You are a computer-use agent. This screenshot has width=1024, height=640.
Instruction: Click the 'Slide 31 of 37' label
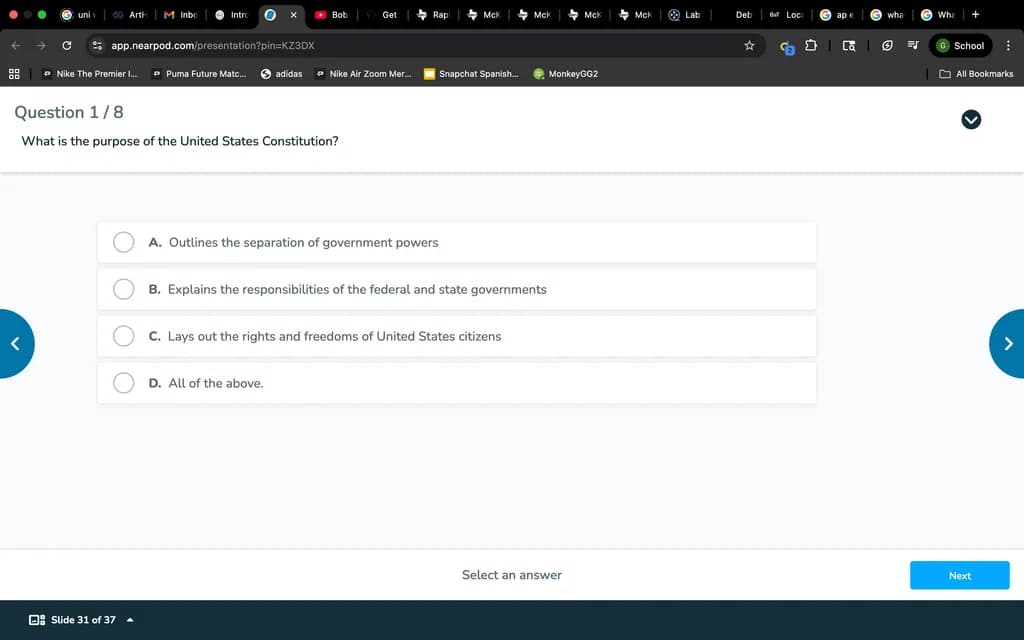tap(84, 620)
